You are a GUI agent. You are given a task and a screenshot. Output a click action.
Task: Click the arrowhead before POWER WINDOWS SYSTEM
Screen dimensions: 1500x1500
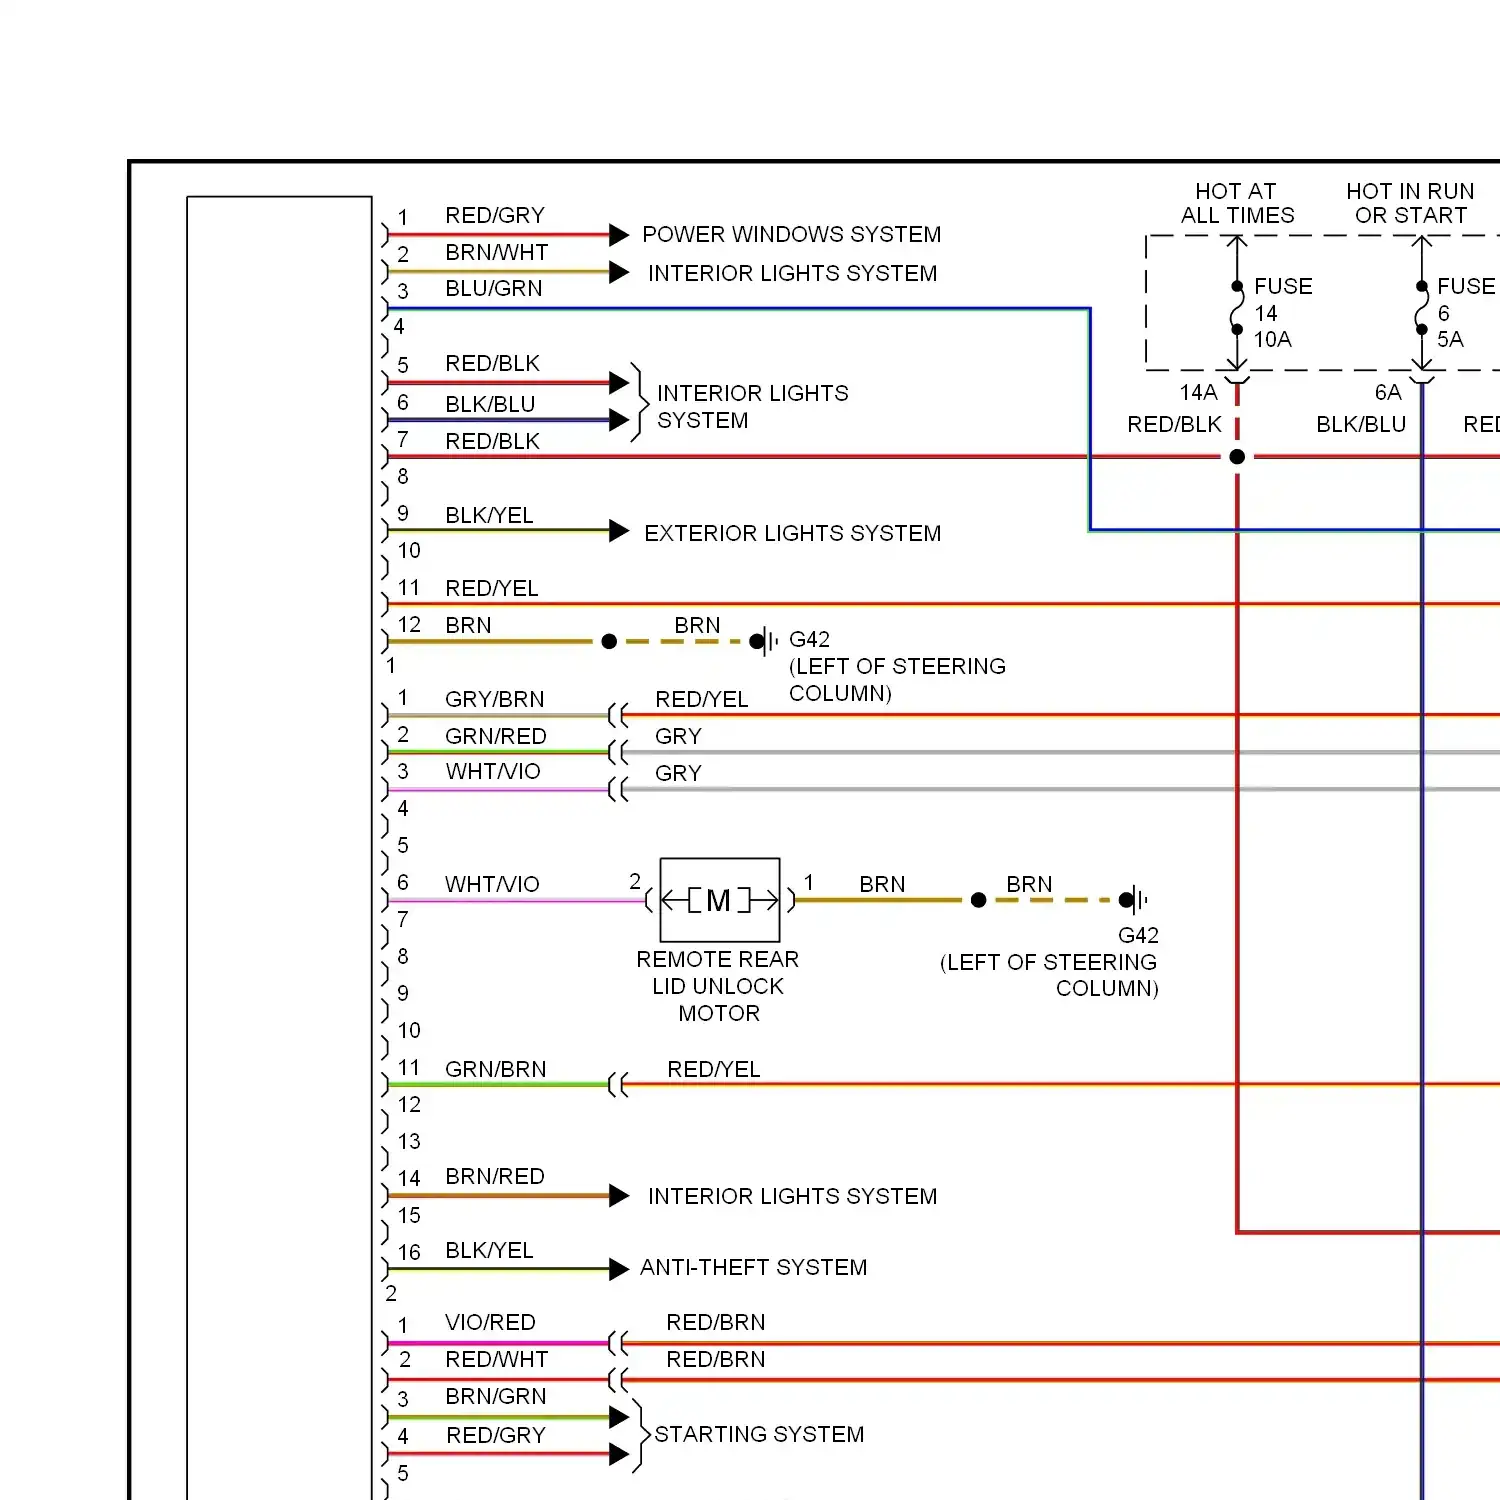coord(619,235)
